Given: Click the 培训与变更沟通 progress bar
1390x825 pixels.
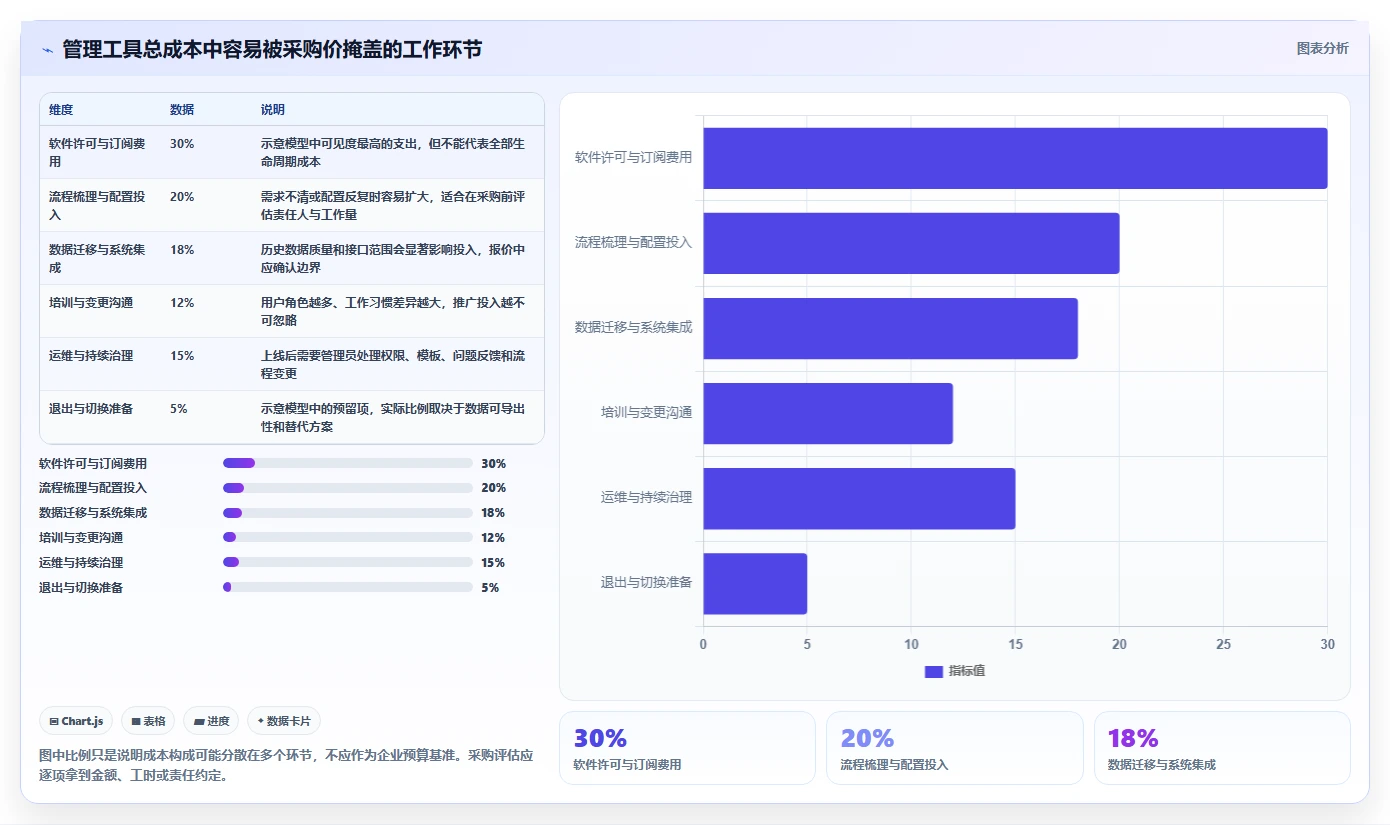Looking at the screenshot, I should 347,538.
